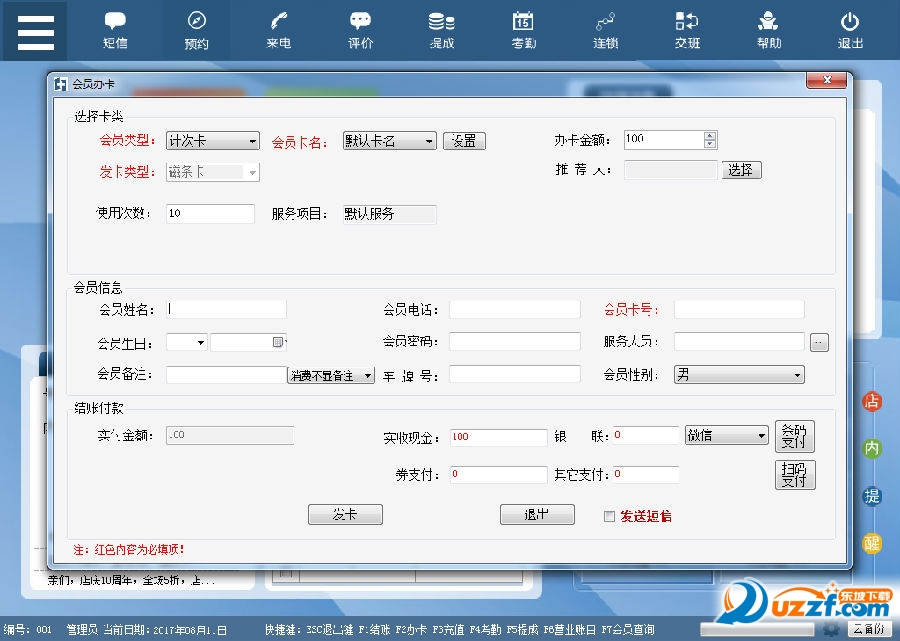Expand the 会员卡名 dropdown
This screenshot has height=641, width=900.
click(429, 142)
